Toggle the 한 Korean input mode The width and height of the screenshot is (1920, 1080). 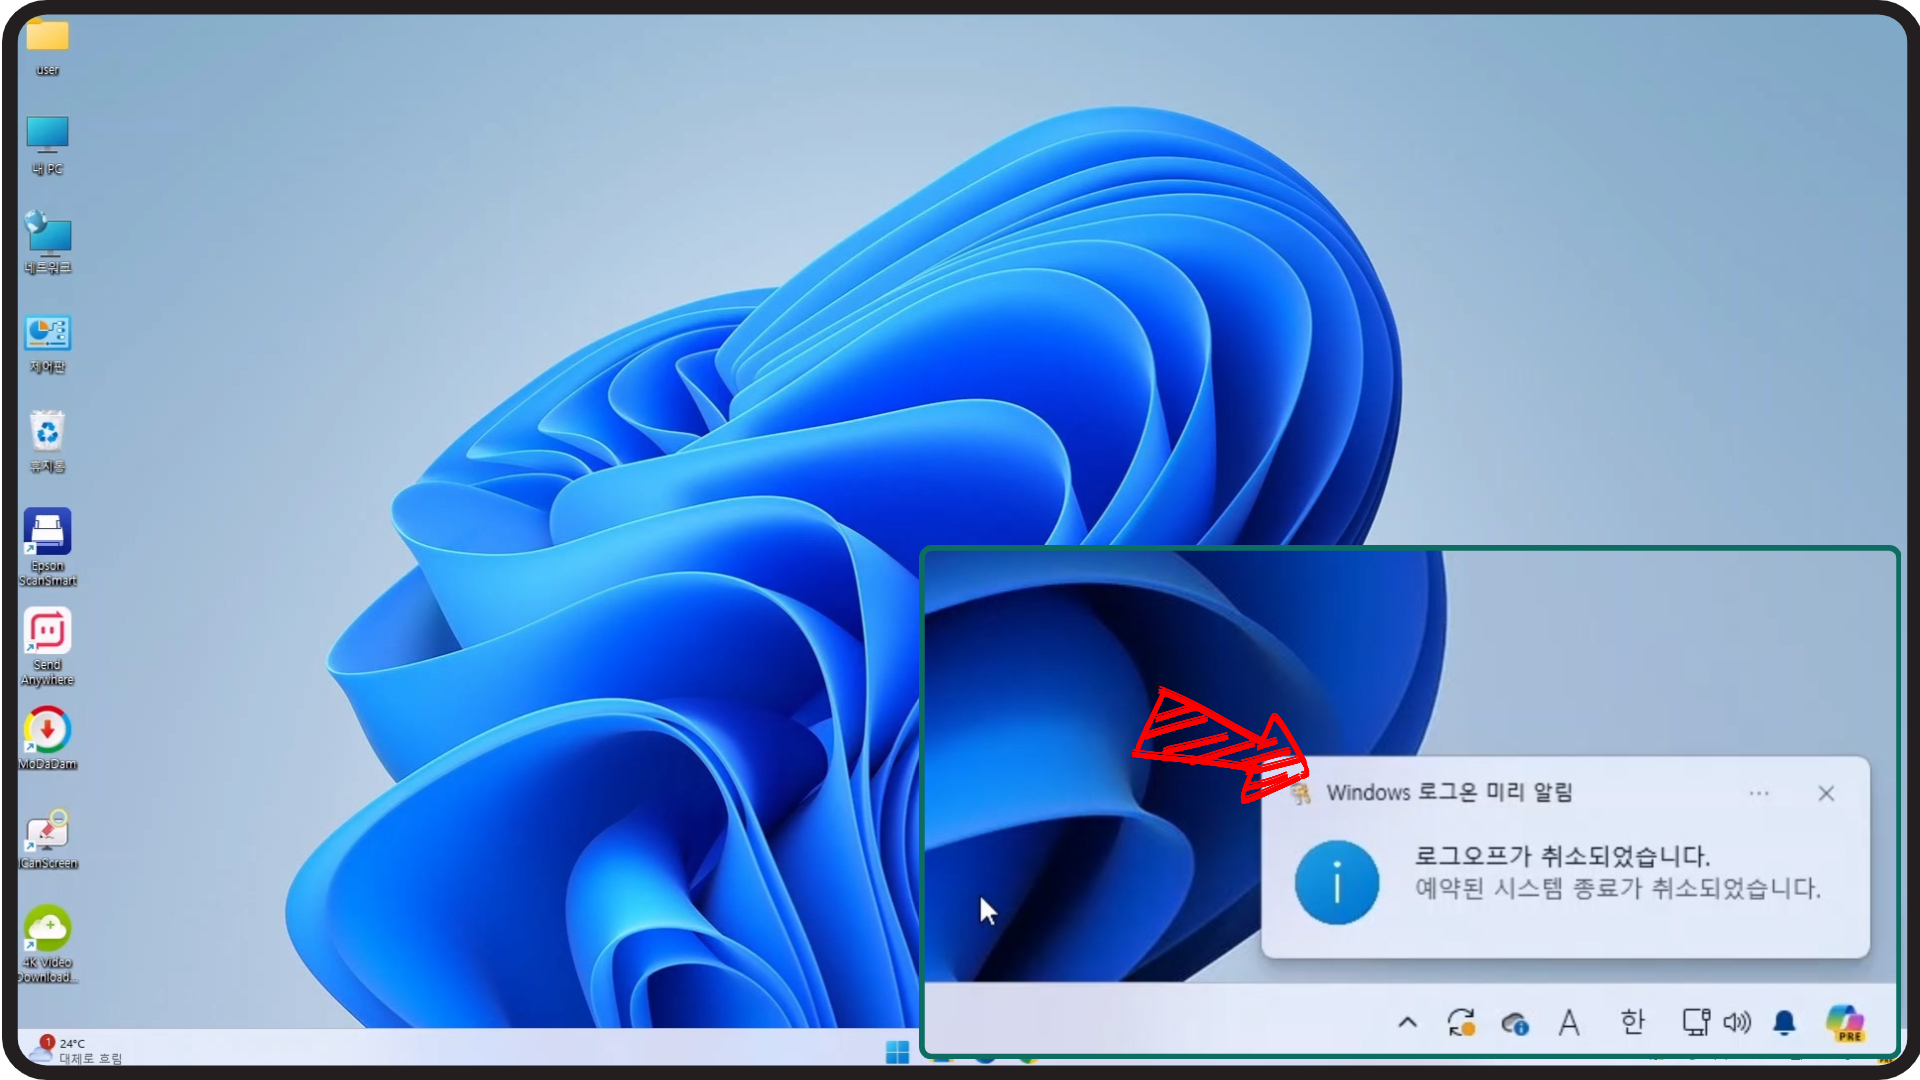1632,1022
